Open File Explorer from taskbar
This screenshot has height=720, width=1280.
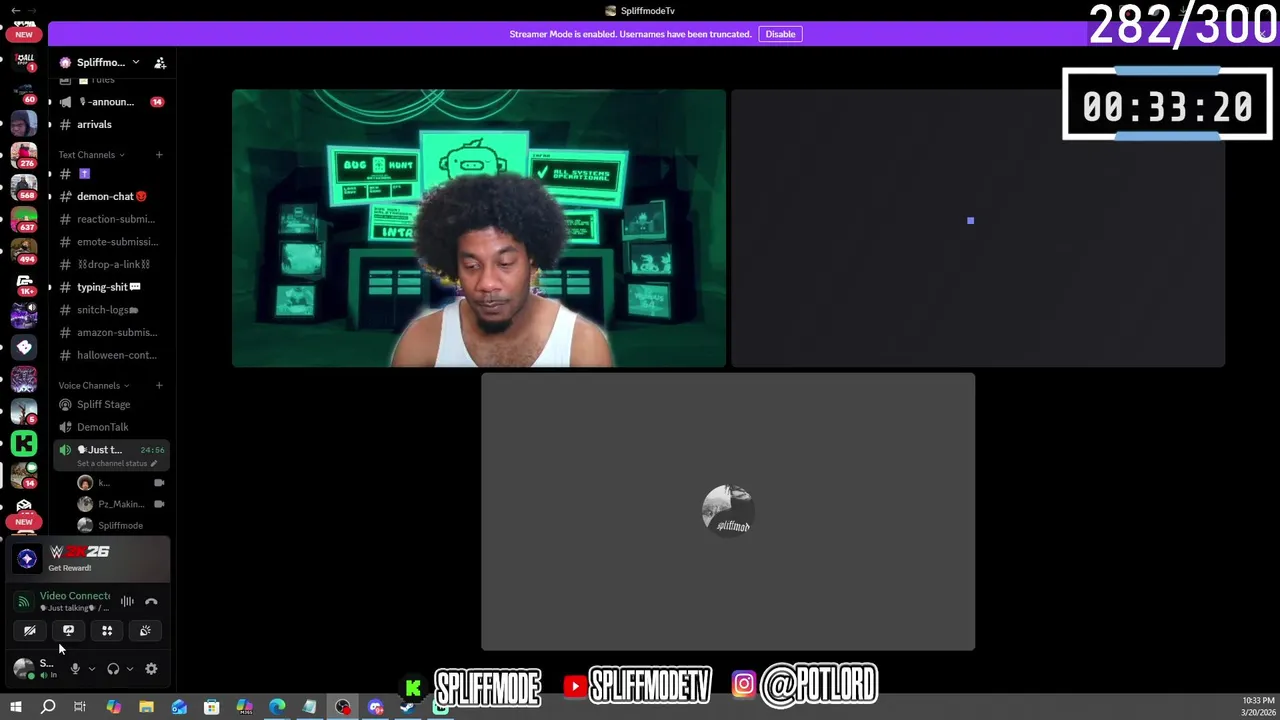click(146, 708)
